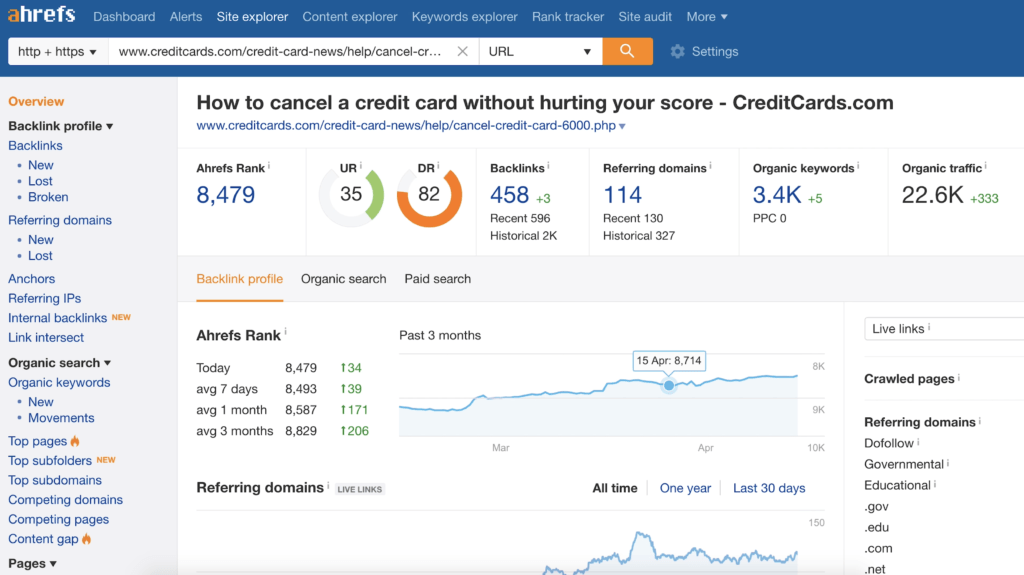Click the info icon next to Ahrefs Rank metric
Image resolution: width=1024 pixels, height=575 pixels.
pyautogui.click(x=269, y=166)
